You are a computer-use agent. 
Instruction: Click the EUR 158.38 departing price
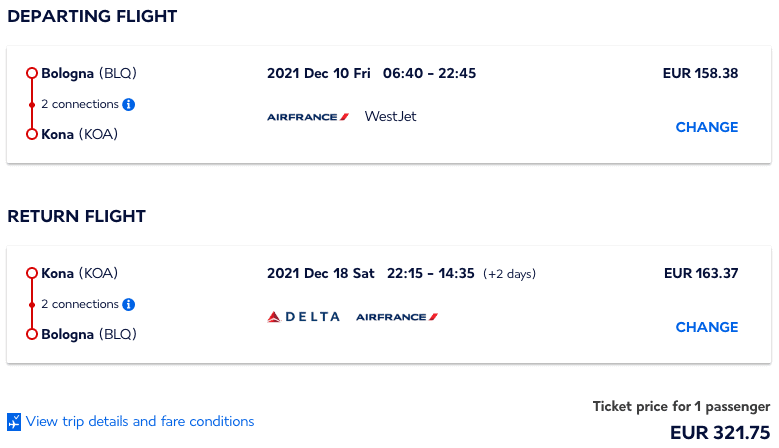pyautogui.click(x=700, y=73)
